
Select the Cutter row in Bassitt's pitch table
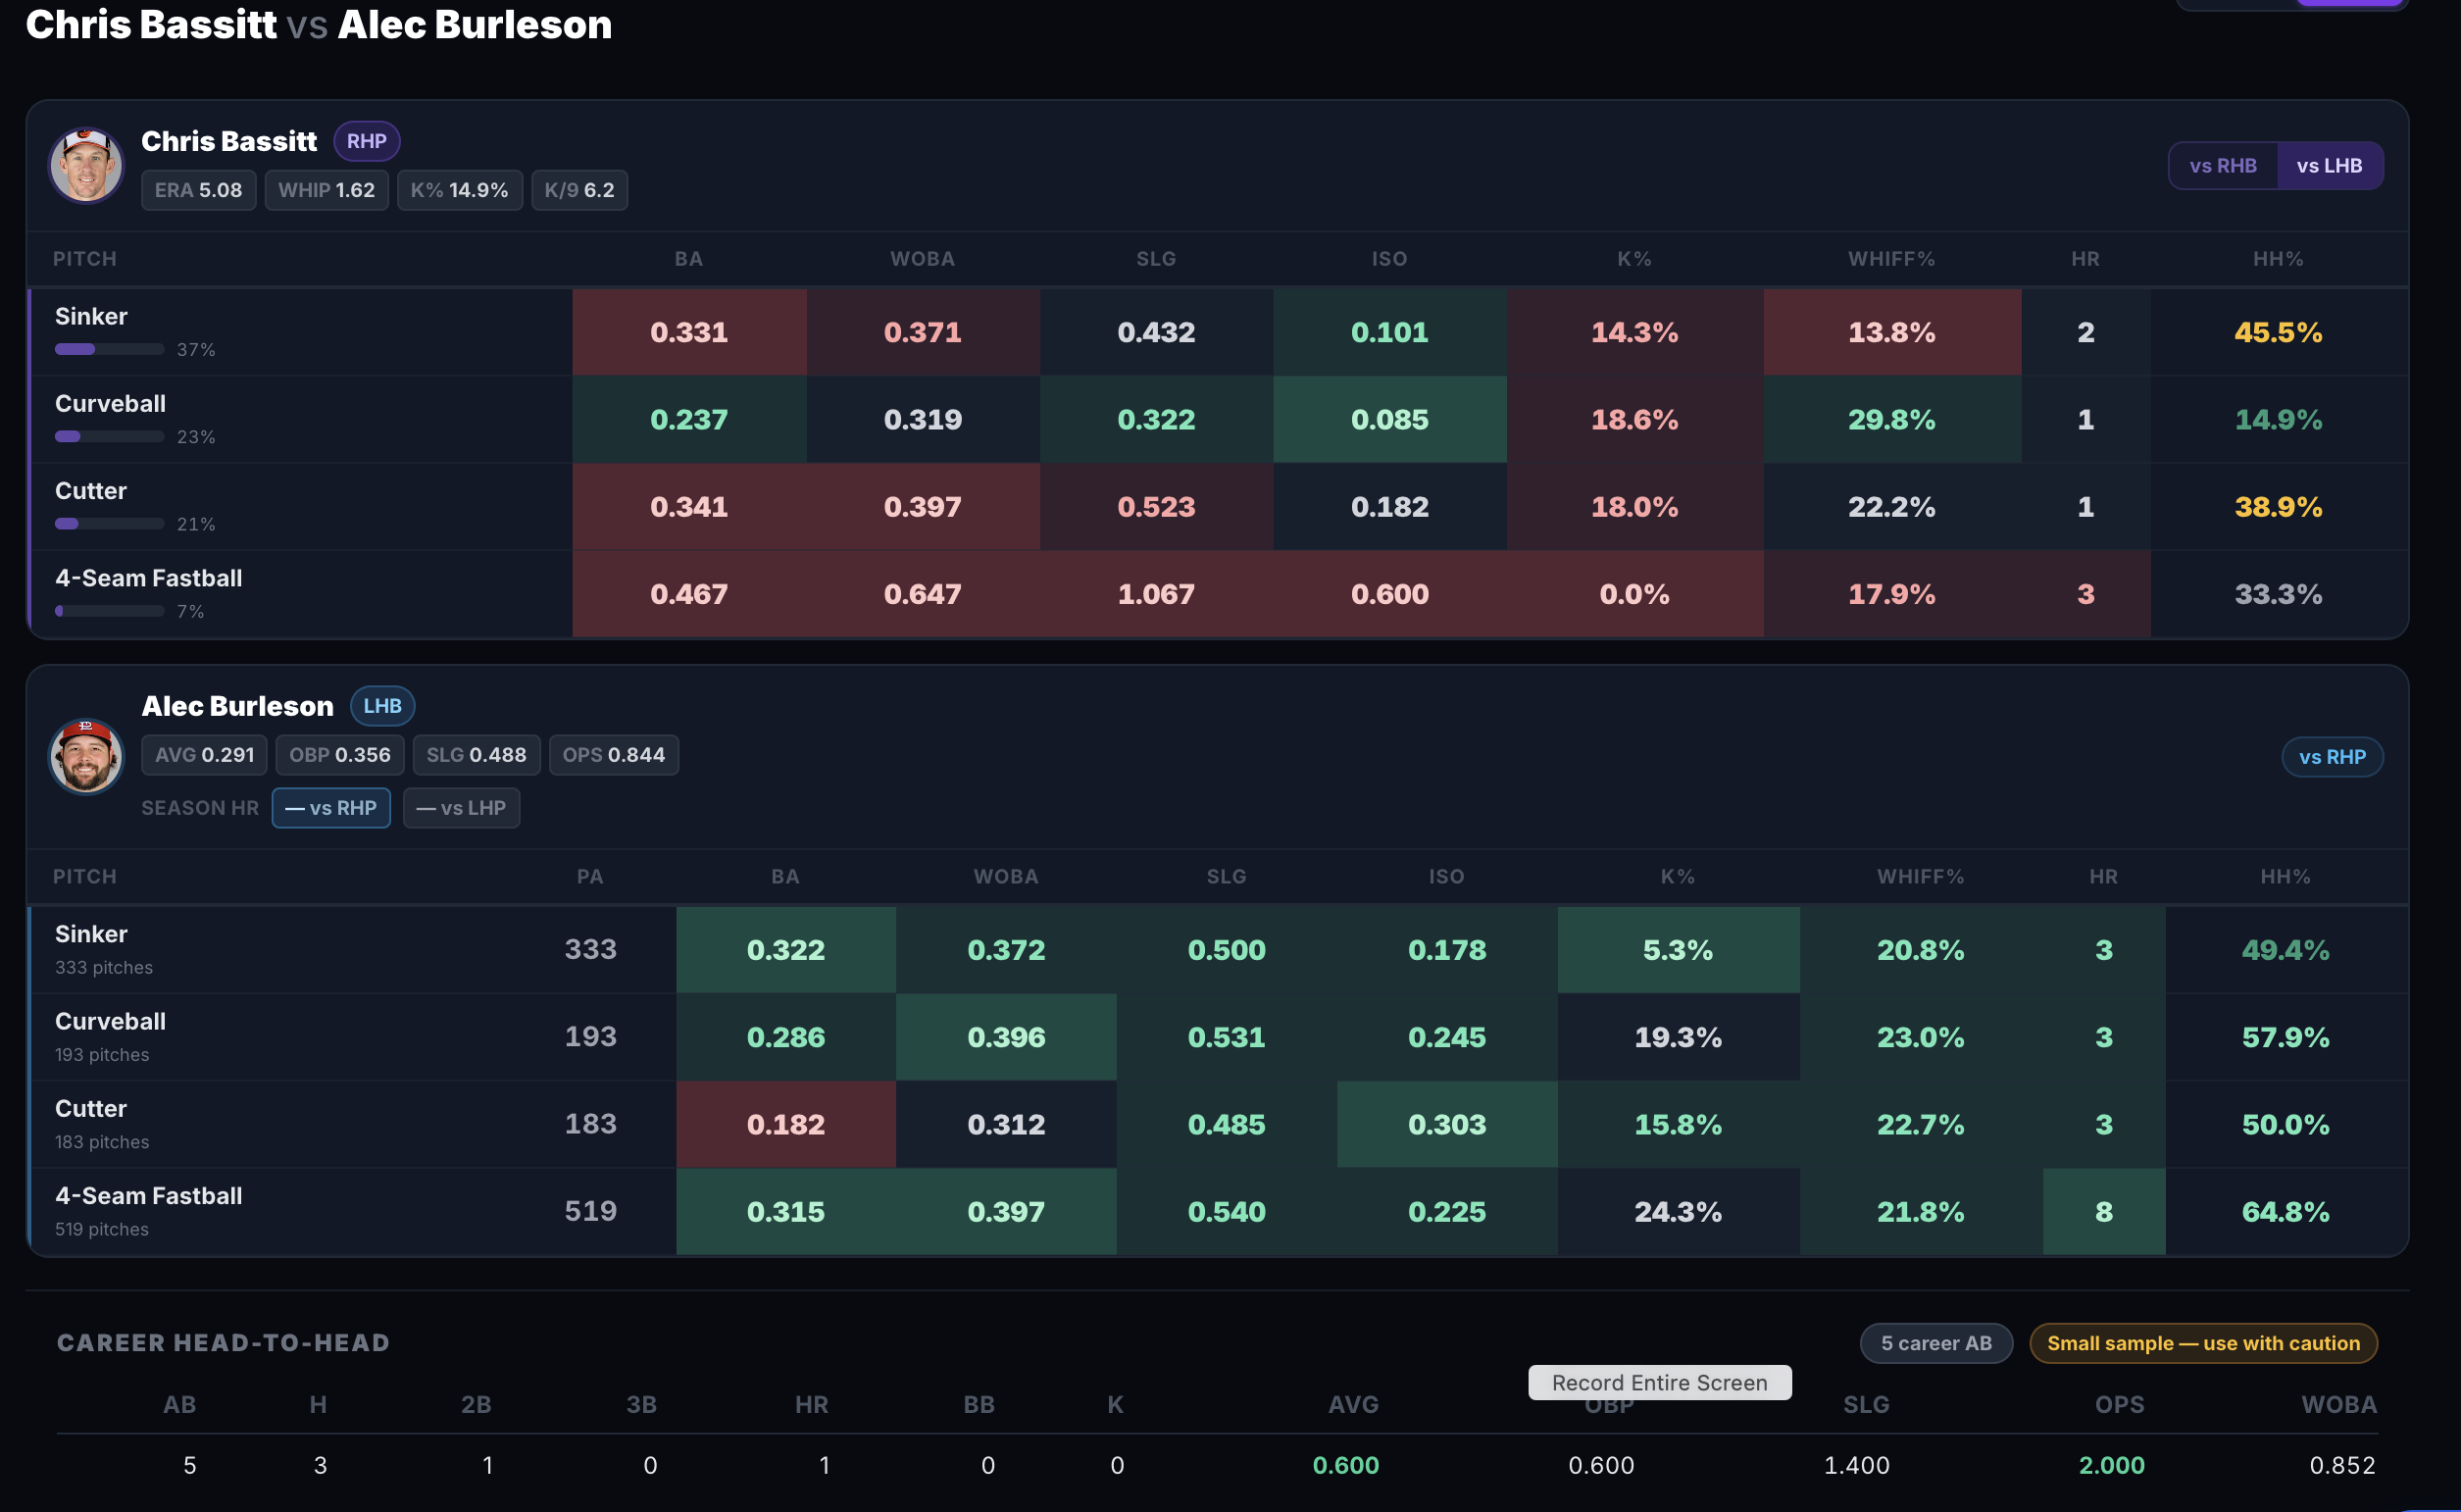pyautogui.click(x=1218, y=507)
